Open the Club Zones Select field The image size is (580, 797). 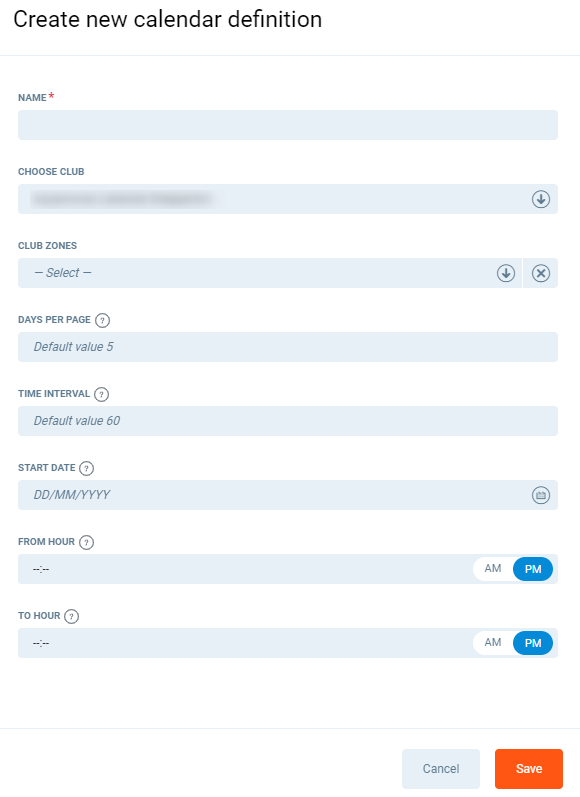[269, 273]
